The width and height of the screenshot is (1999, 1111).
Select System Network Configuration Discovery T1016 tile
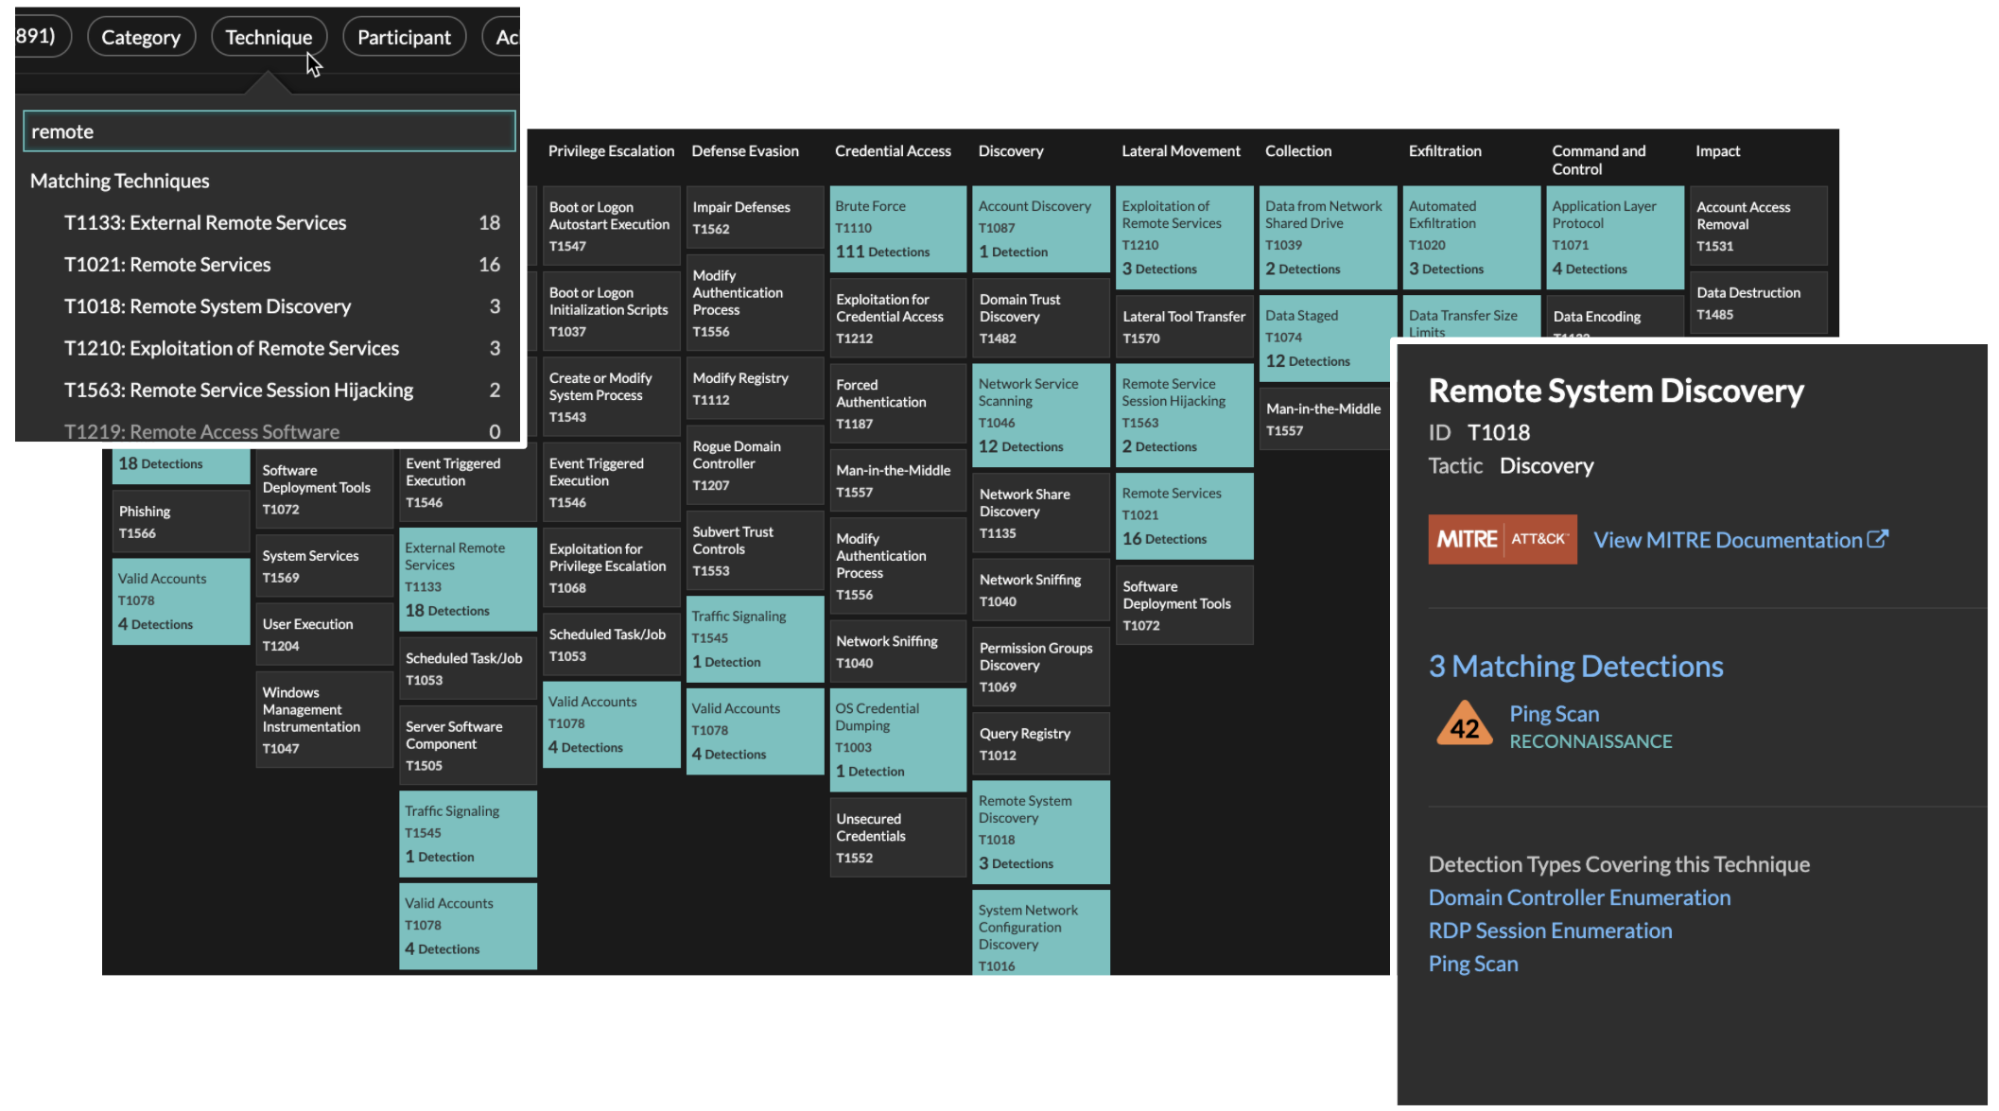pos(1041,934)
